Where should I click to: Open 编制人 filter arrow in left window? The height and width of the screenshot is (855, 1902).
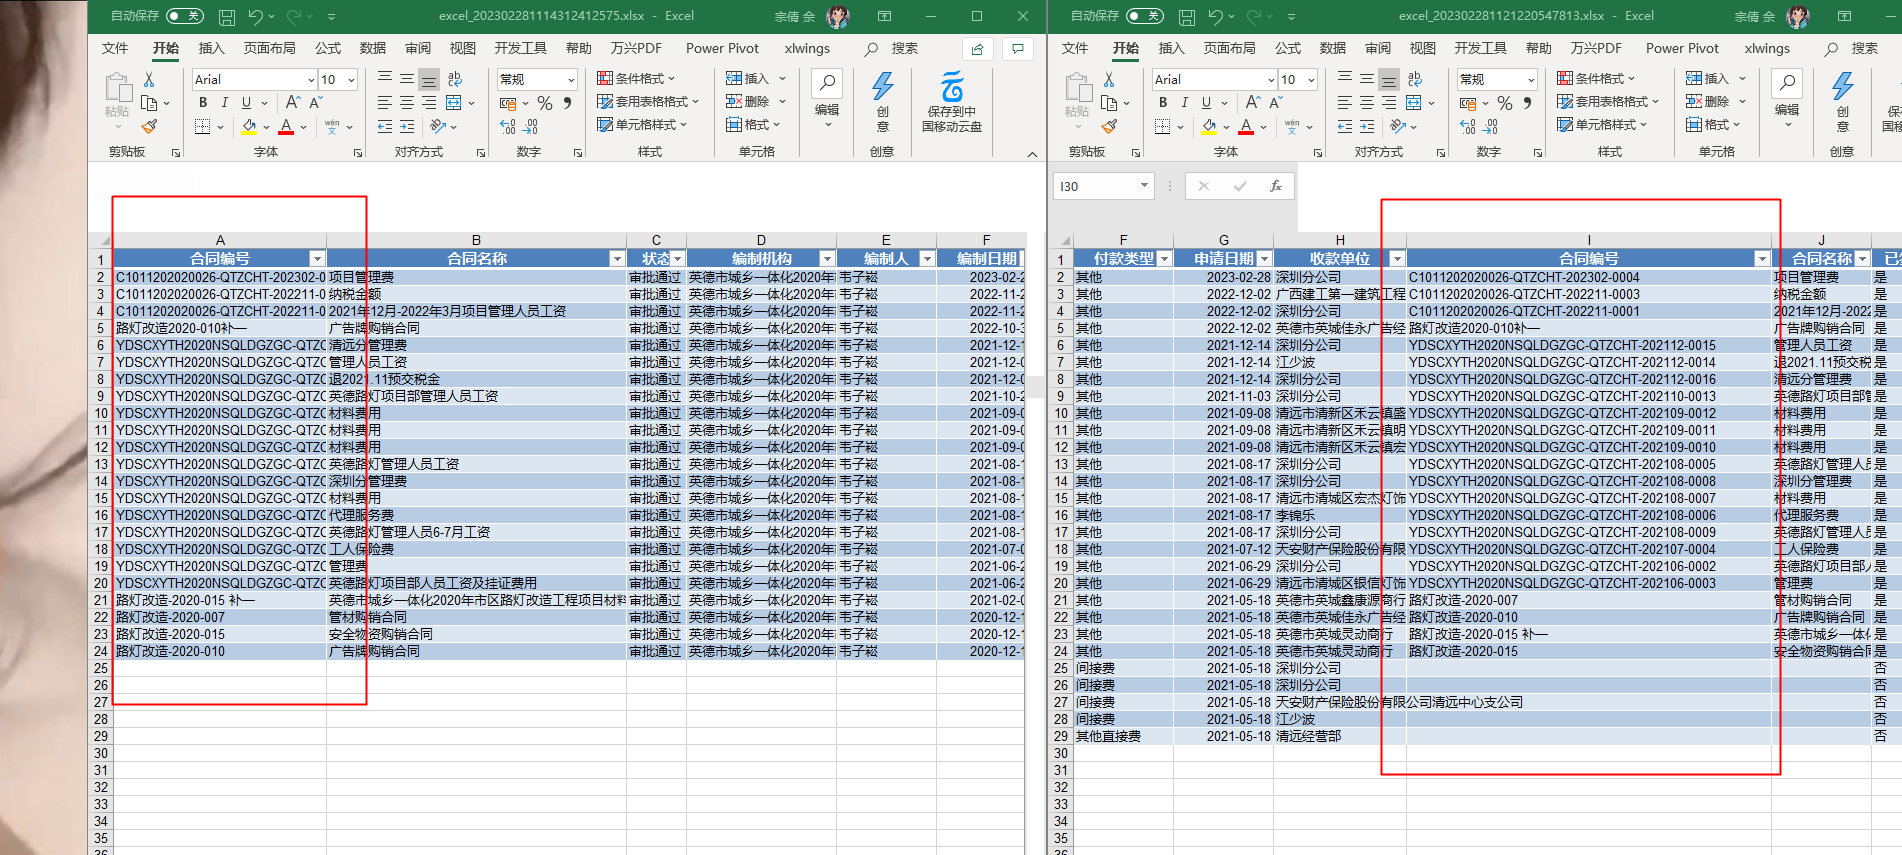(927, 259)
